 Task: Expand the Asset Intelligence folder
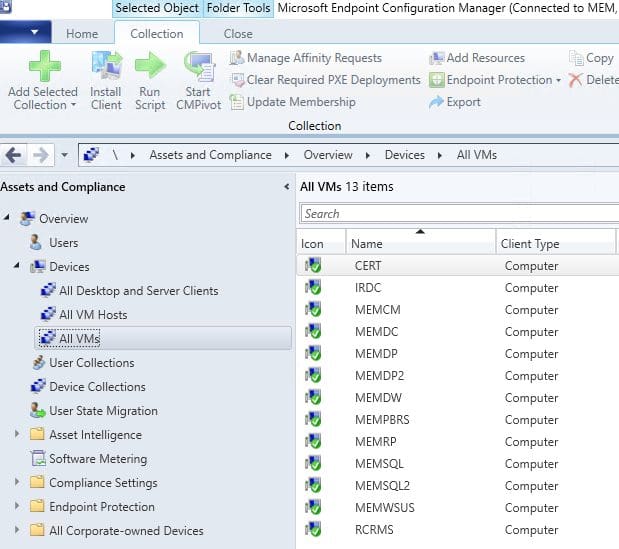click(17, 434)
